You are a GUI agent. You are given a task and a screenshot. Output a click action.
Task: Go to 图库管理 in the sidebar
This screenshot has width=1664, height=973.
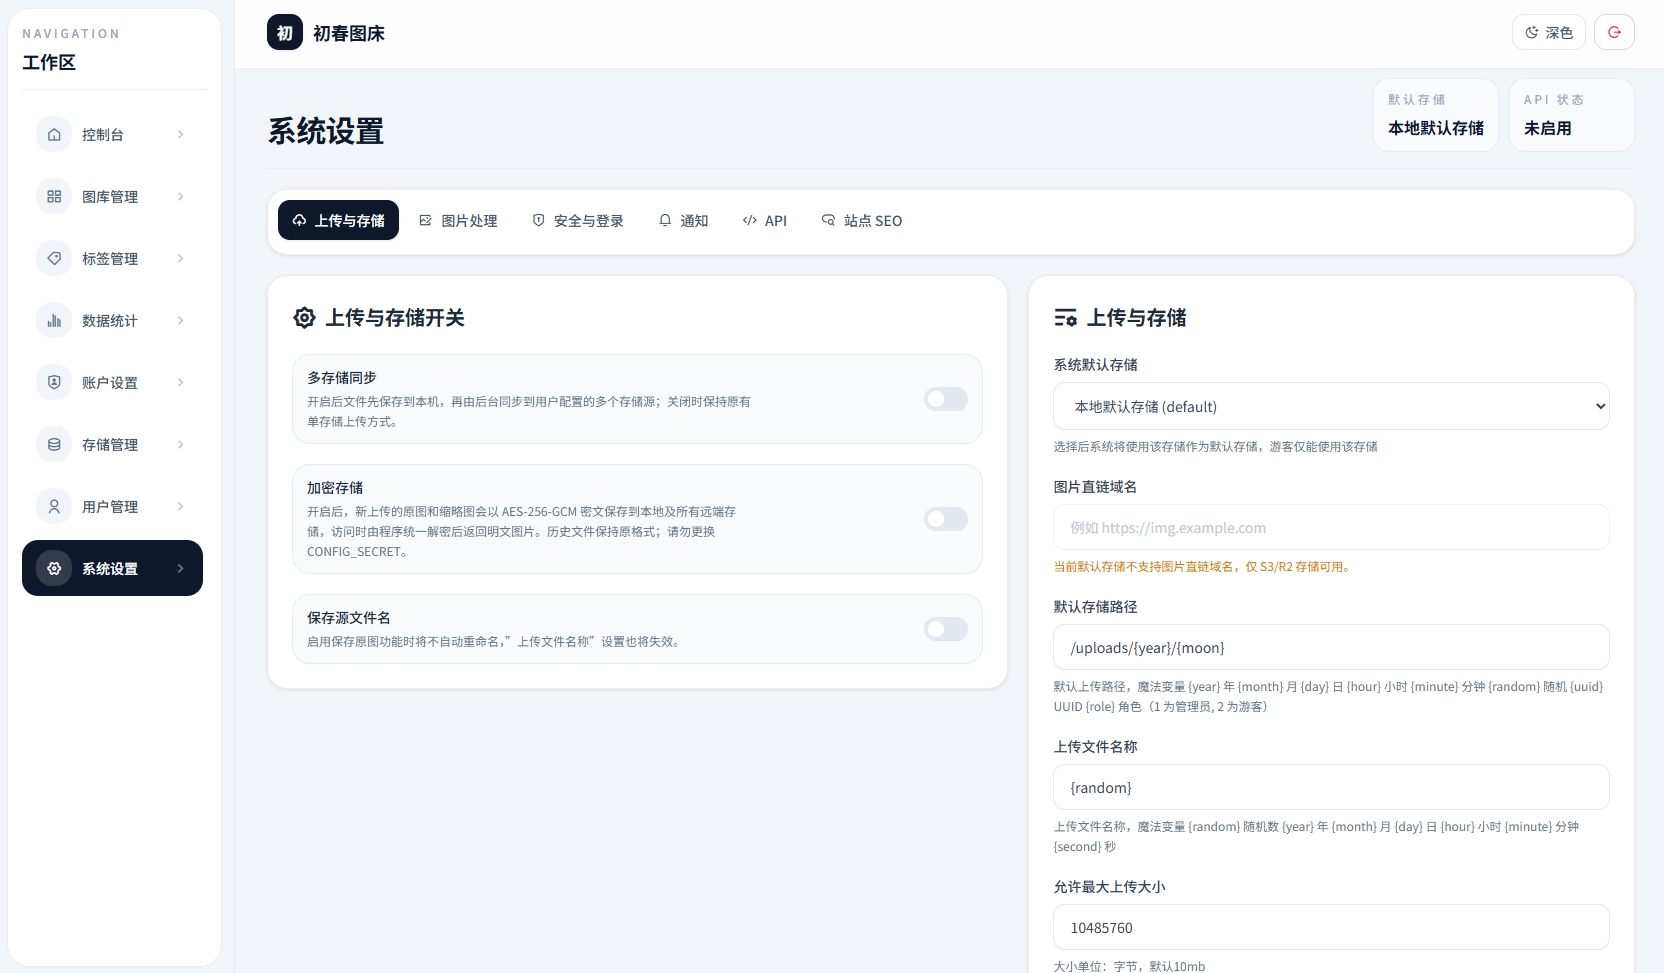point(112,196)
